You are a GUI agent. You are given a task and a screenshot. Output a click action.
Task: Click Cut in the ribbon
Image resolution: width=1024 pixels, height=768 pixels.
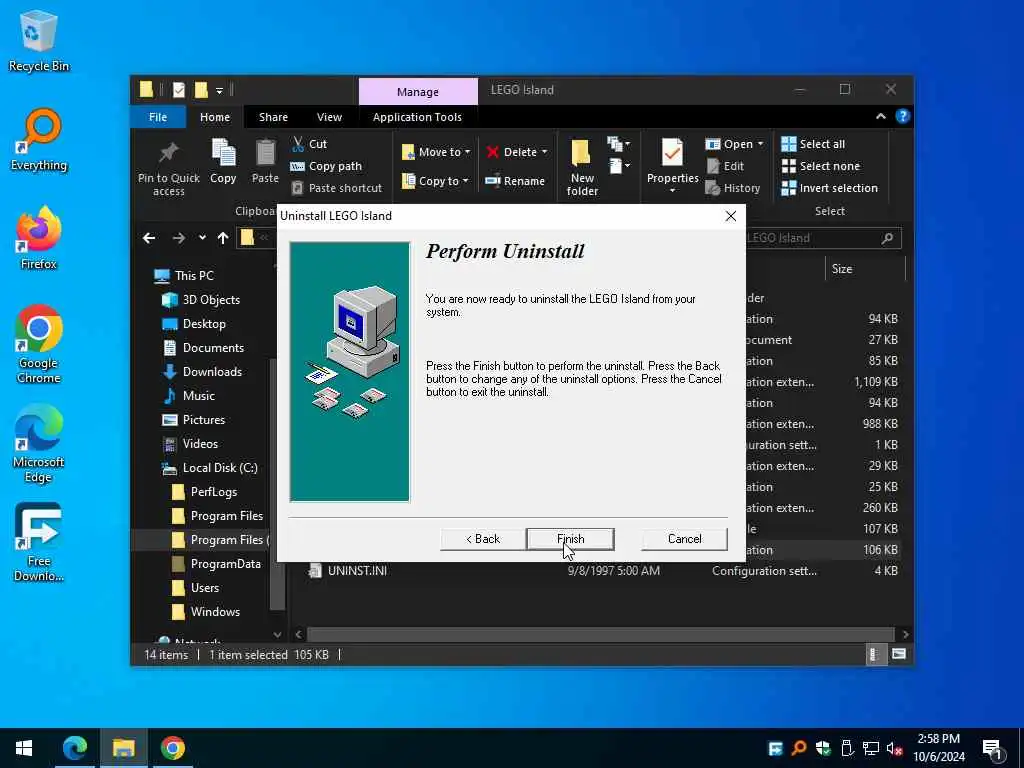309,144
